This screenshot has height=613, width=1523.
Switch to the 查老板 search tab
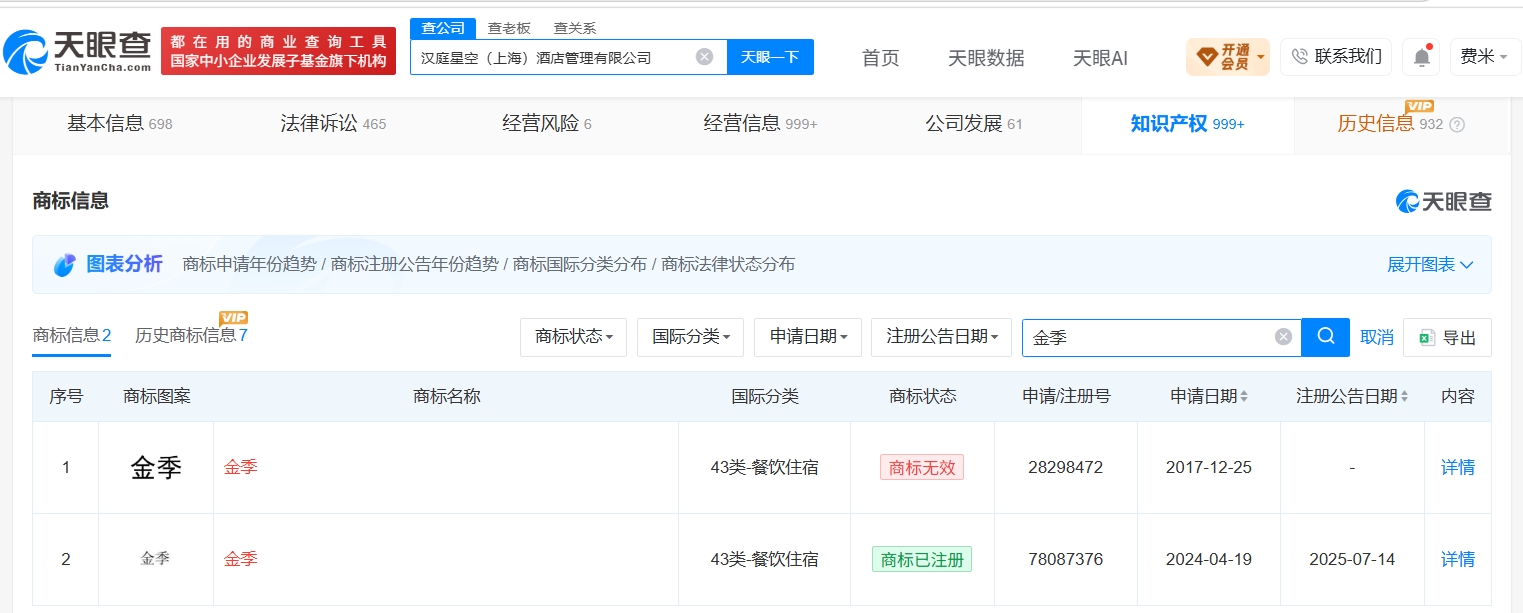[x=509, y=28]
